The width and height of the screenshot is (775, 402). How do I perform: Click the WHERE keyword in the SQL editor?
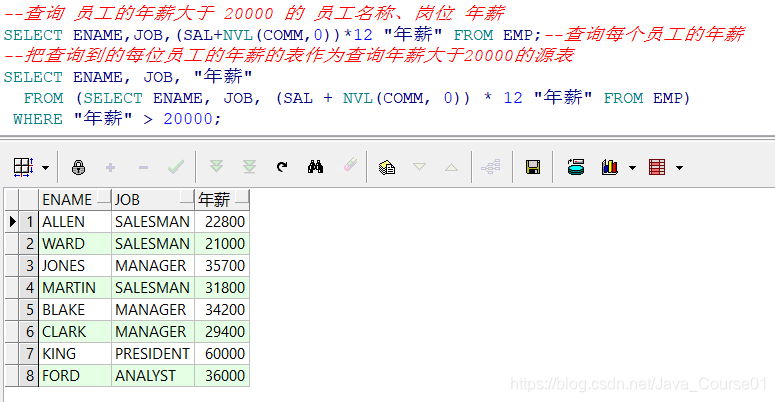click(x=38, y=119)
